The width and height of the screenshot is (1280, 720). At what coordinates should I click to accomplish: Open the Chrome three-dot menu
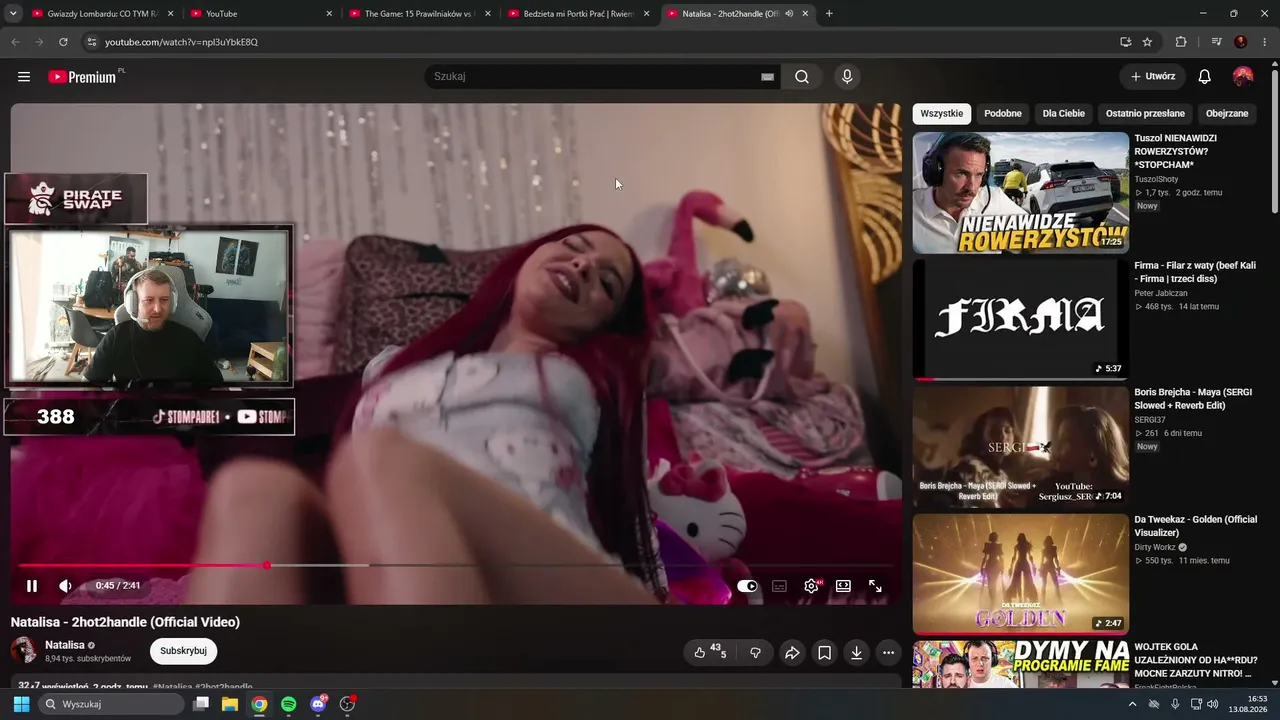(1265, 42)
